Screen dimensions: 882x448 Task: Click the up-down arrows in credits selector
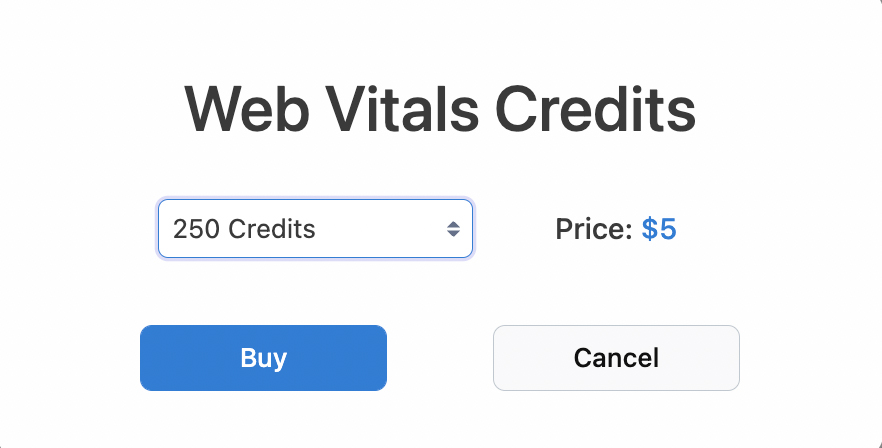453,229
